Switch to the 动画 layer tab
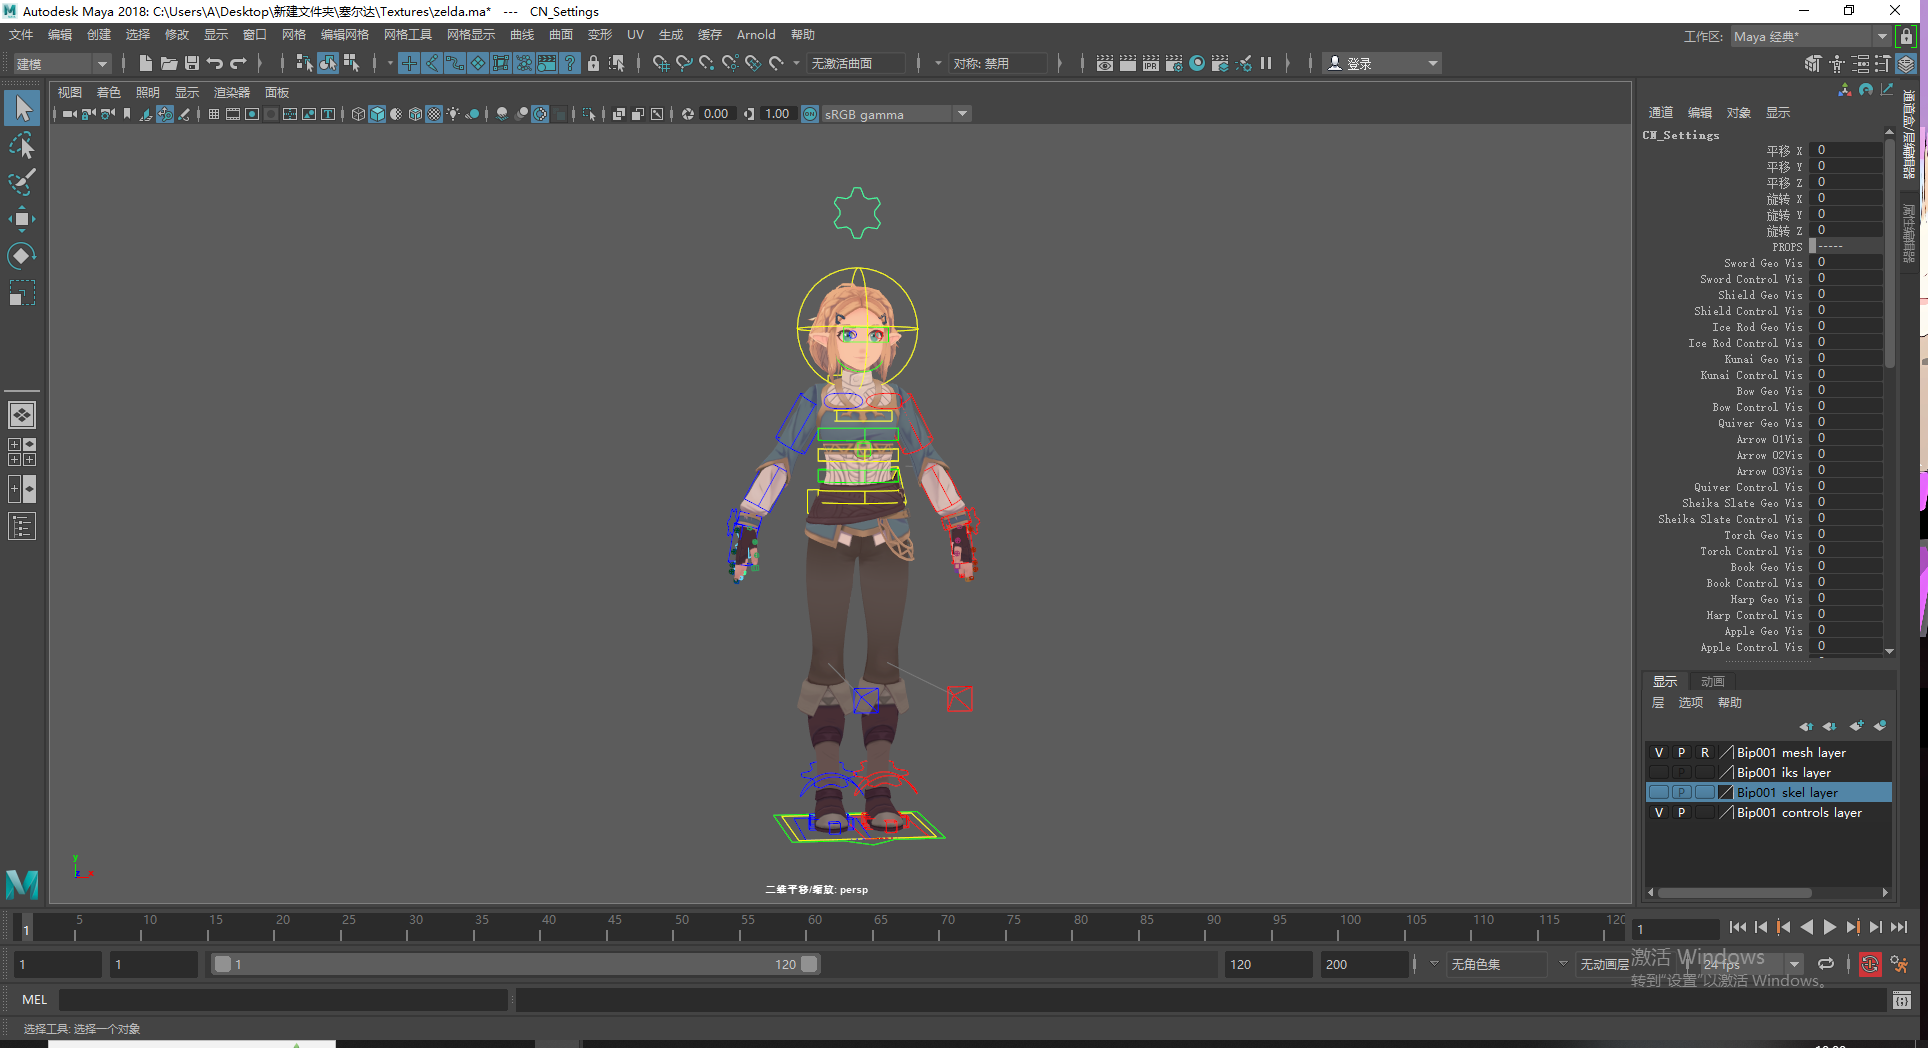The image size is (1928, 1048). tap(1713, 681)
